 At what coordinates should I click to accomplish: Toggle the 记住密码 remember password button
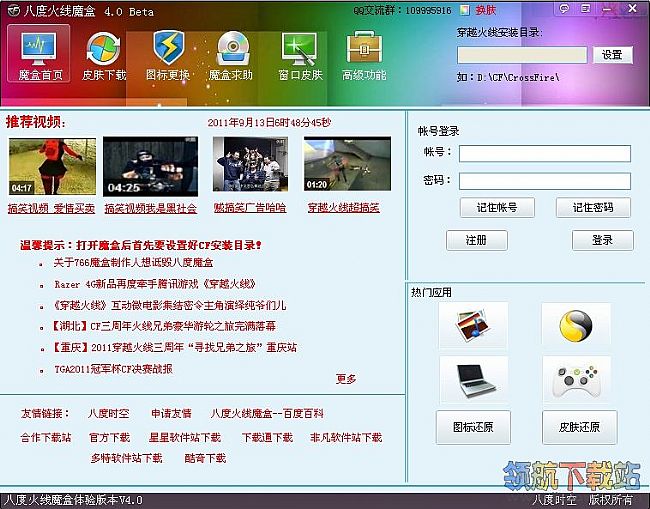coord(593,207)
